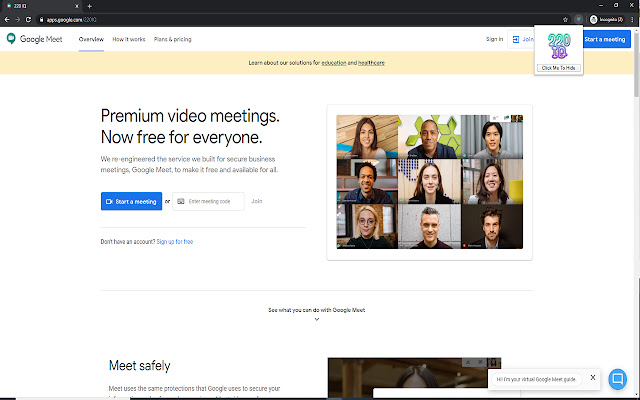640x400 pixels.
Task: Open the education solutions link
Action: tap(333, 63)
